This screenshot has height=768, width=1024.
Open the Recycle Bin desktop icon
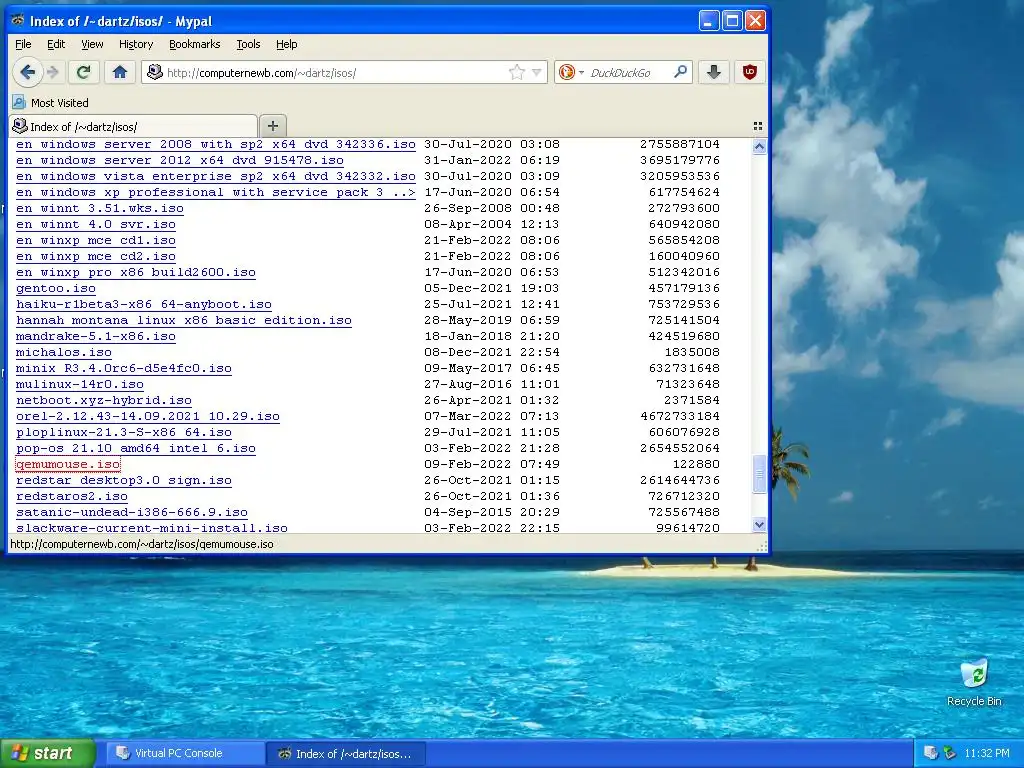point(974,682)
